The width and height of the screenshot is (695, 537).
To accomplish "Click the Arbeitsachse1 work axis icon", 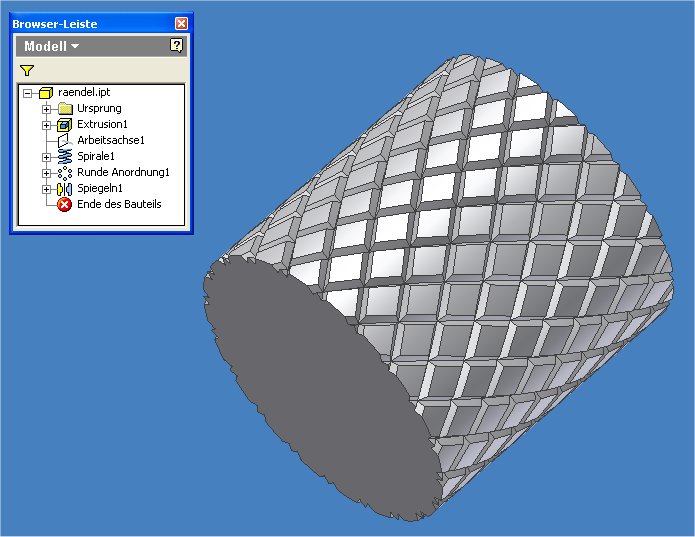I will (65, 141).
